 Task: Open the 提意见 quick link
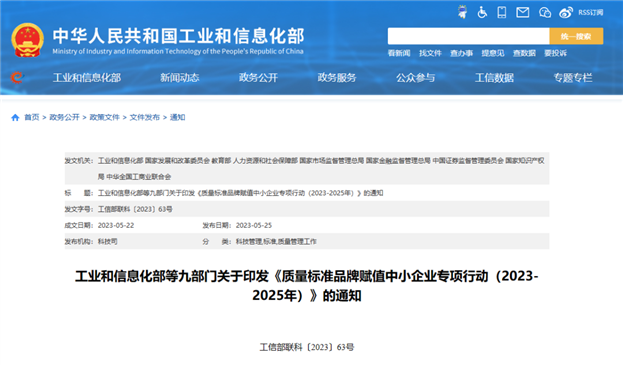coord(493,53)
